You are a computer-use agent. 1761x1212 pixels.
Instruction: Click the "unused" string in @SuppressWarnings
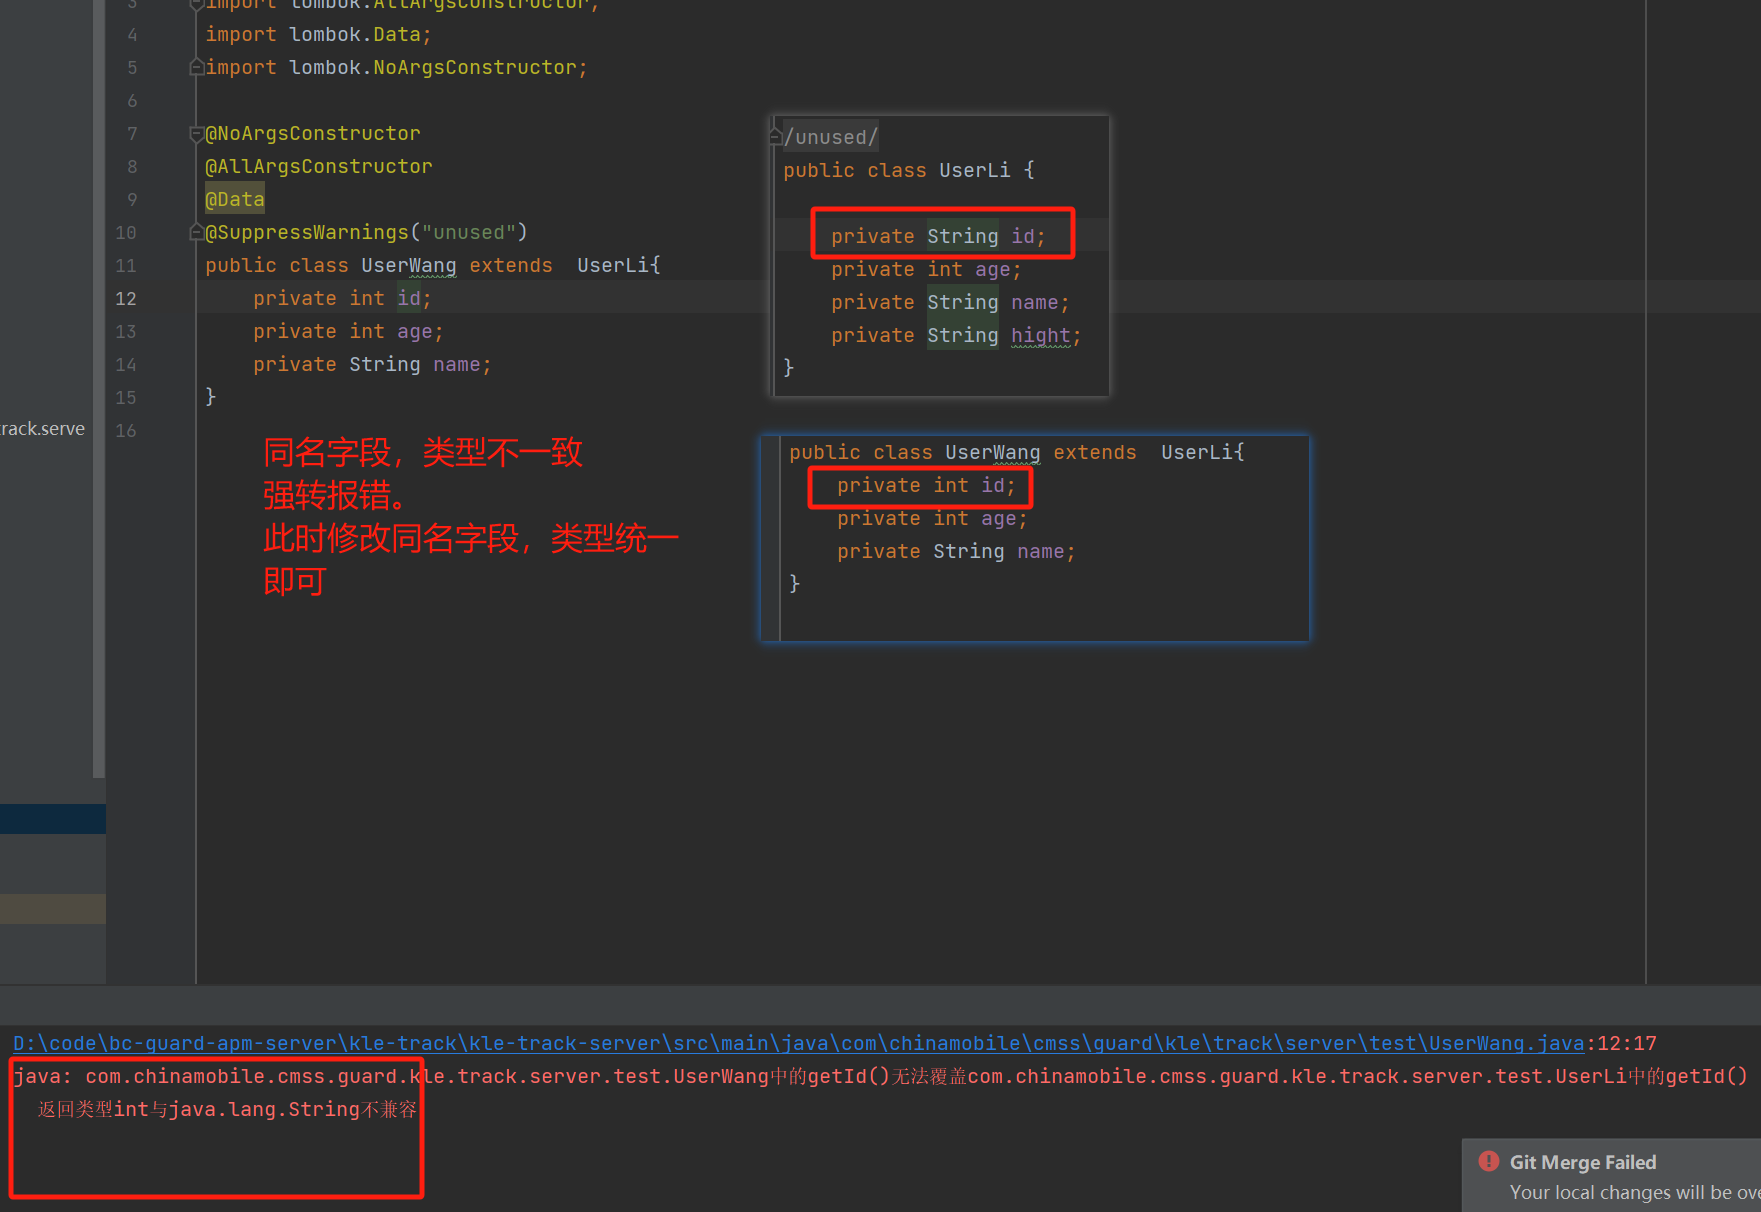pyautogui.click(x=469, y=232)
